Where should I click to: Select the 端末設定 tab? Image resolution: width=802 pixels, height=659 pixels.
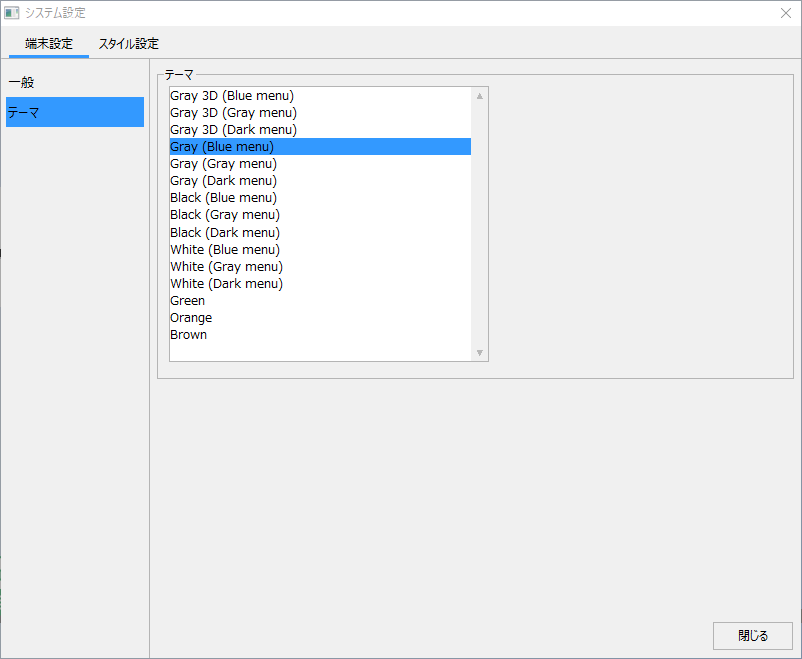click(49, 44)
